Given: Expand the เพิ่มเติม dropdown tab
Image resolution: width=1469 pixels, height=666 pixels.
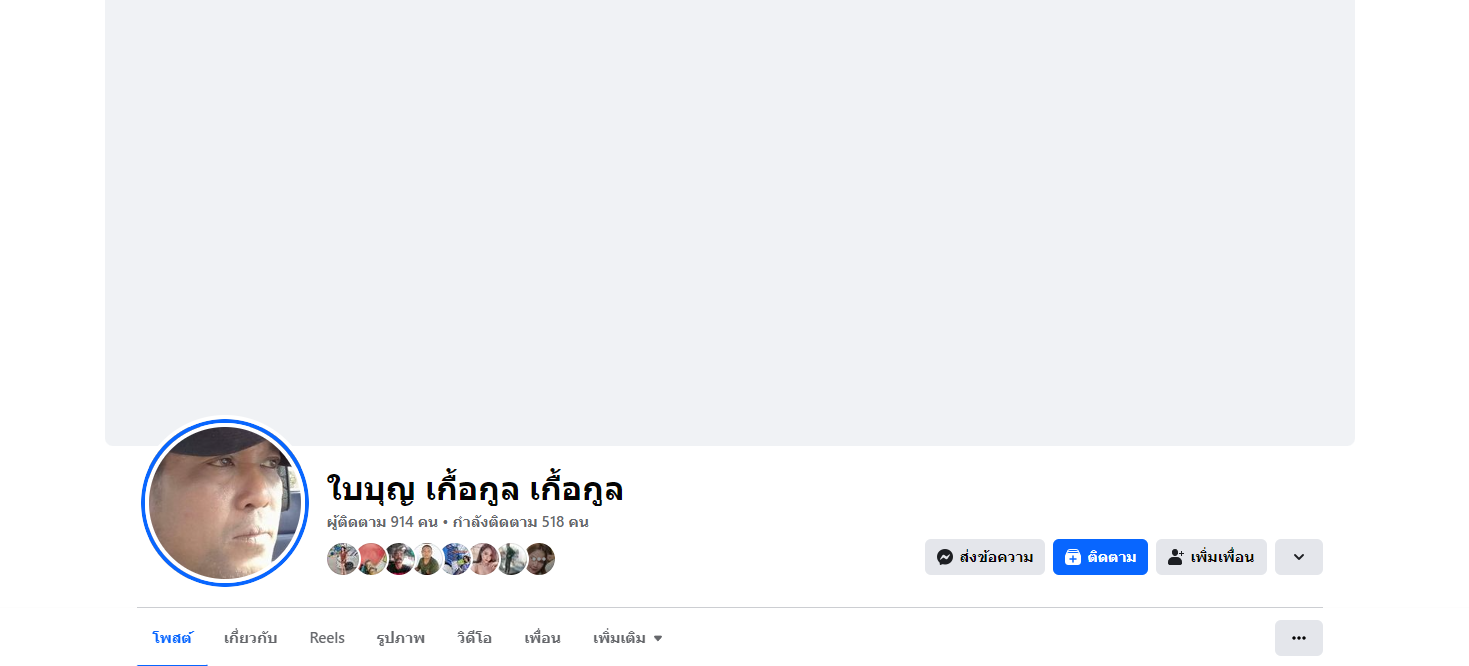Looking at the screenshot, I should [x=628, y=638].
